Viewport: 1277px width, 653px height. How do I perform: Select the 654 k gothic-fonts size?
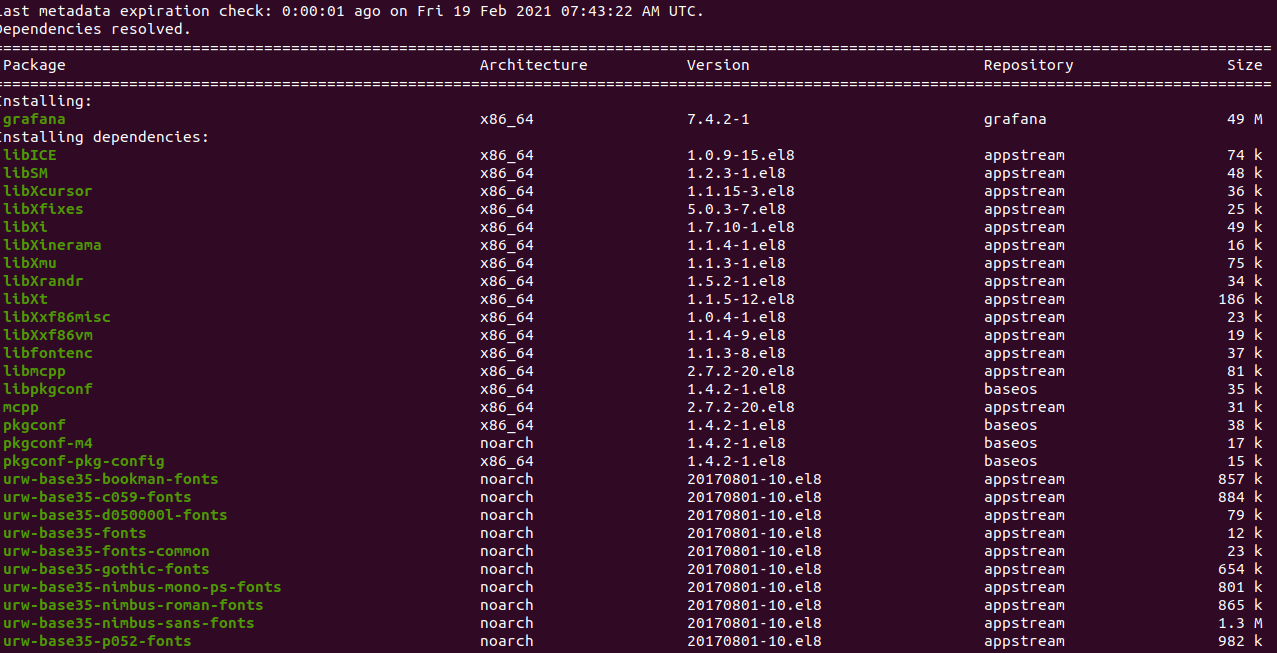1240,569
